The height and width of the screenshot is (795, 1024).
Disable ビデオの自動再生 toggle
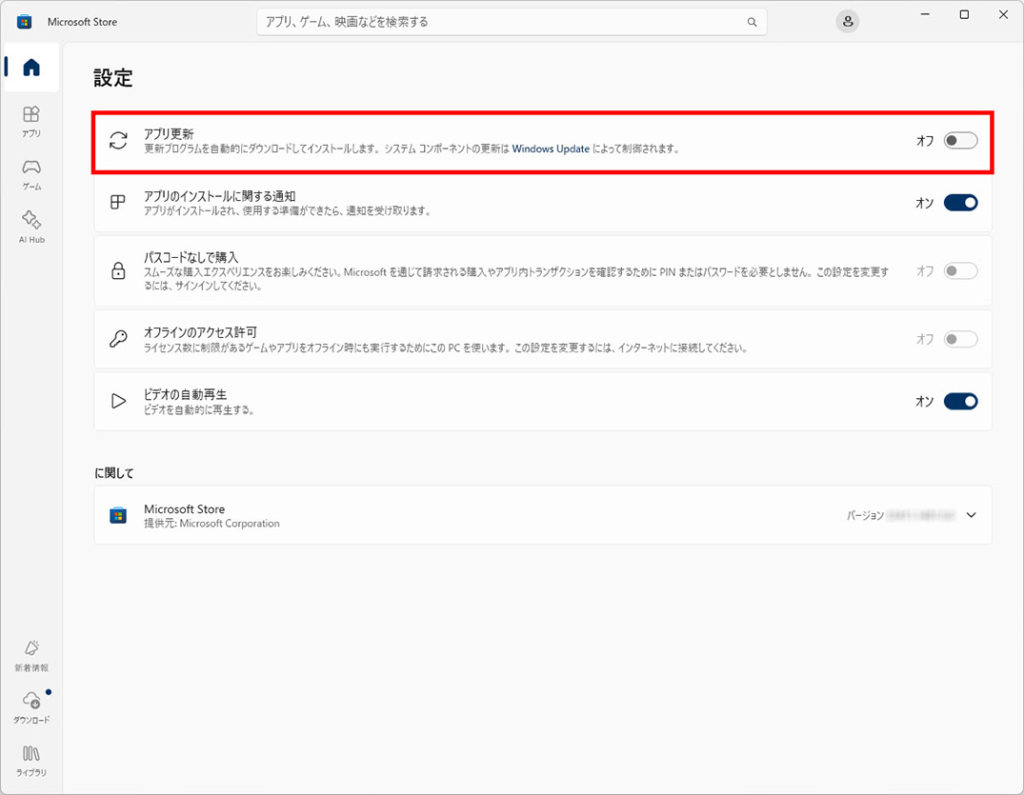pos(960,401)
